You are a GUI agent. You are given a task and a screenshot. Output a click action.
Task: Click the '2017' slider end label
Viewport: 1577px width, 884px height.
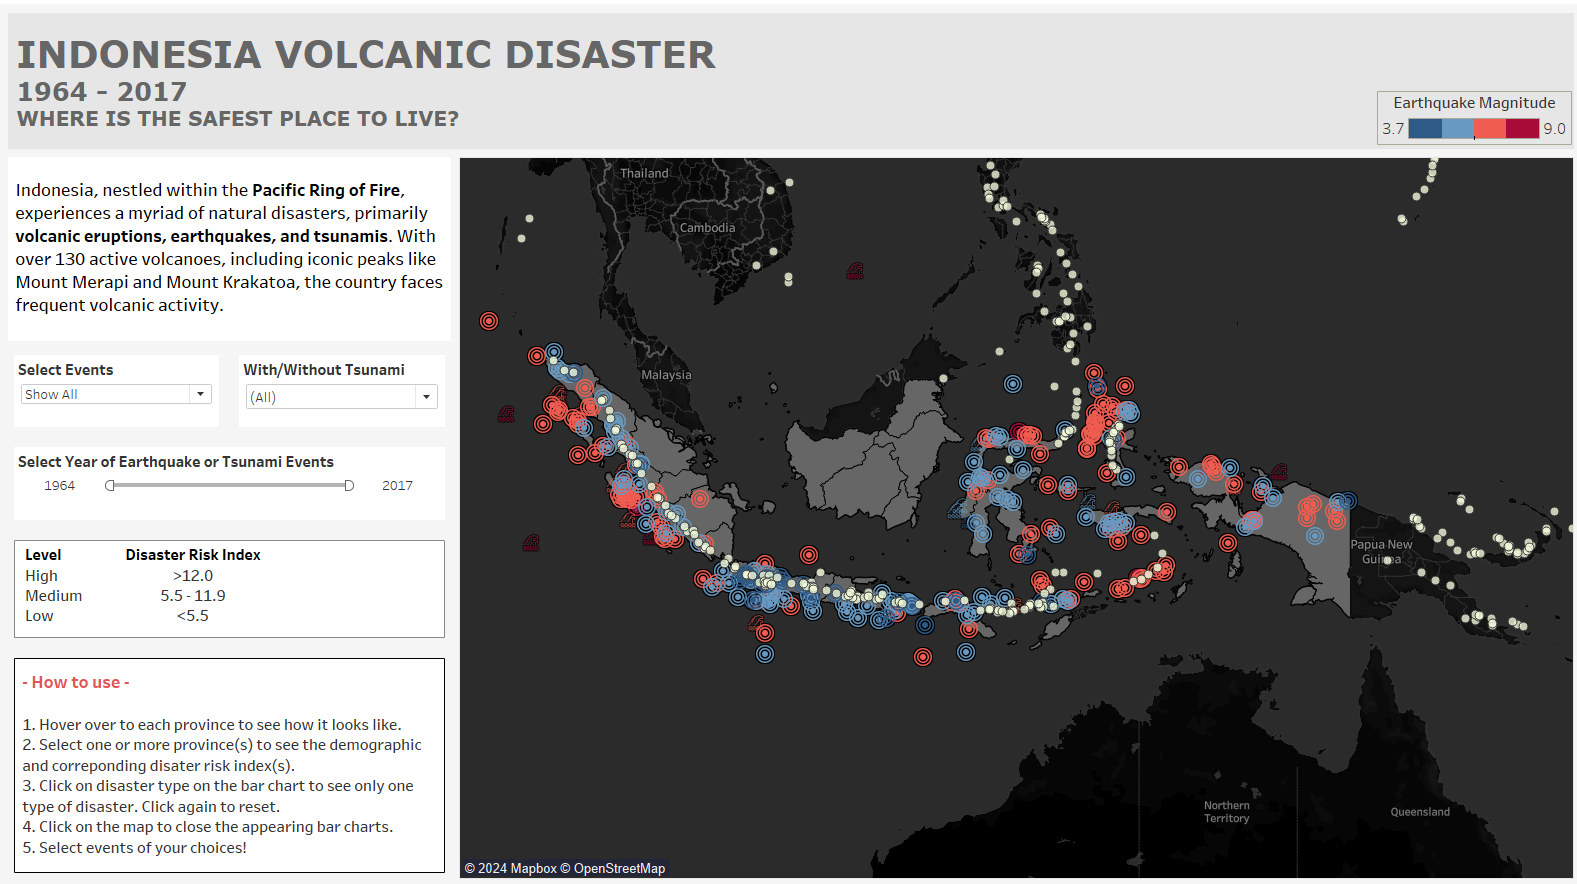click(x=397, y=486)
